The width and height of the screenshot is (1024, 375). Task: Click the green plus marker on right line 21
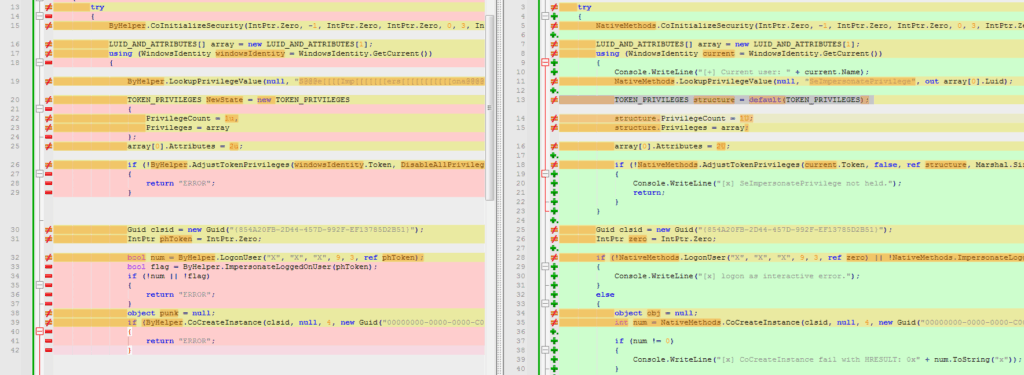click(554, 193)
